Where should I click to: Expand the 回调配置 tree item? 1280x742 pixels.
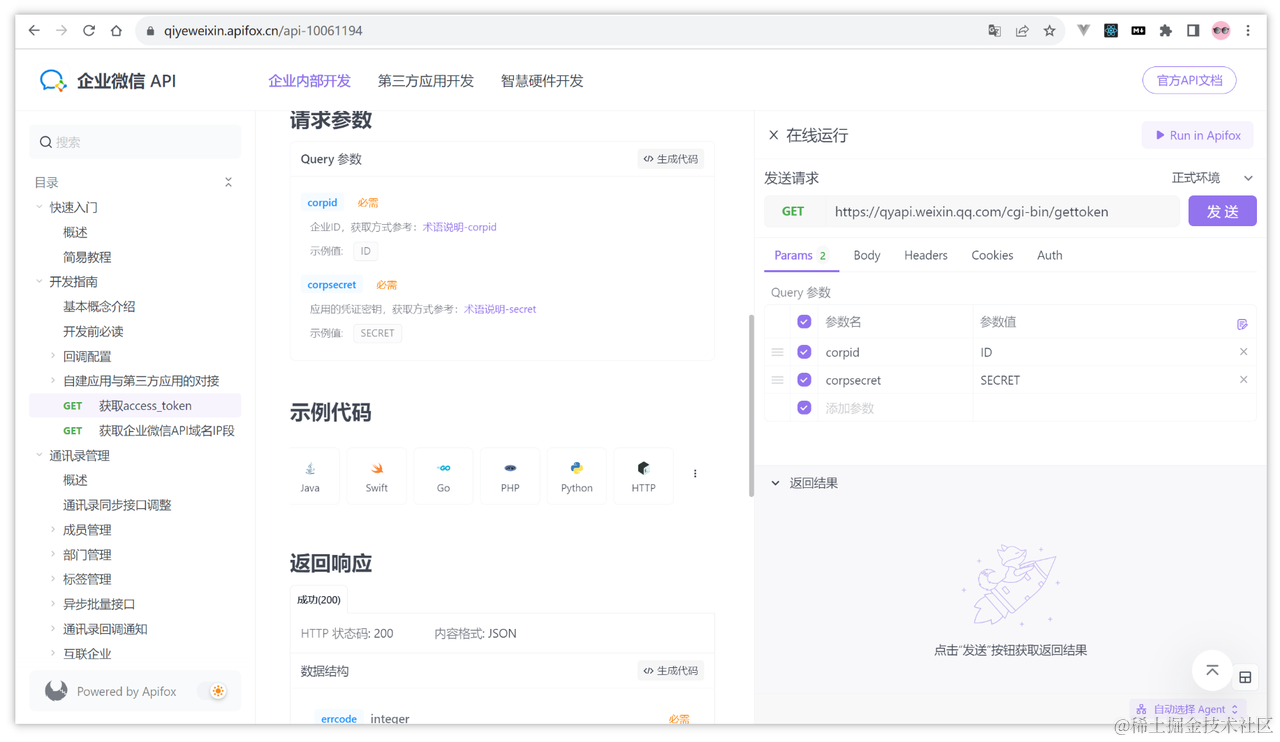(53, 356)
